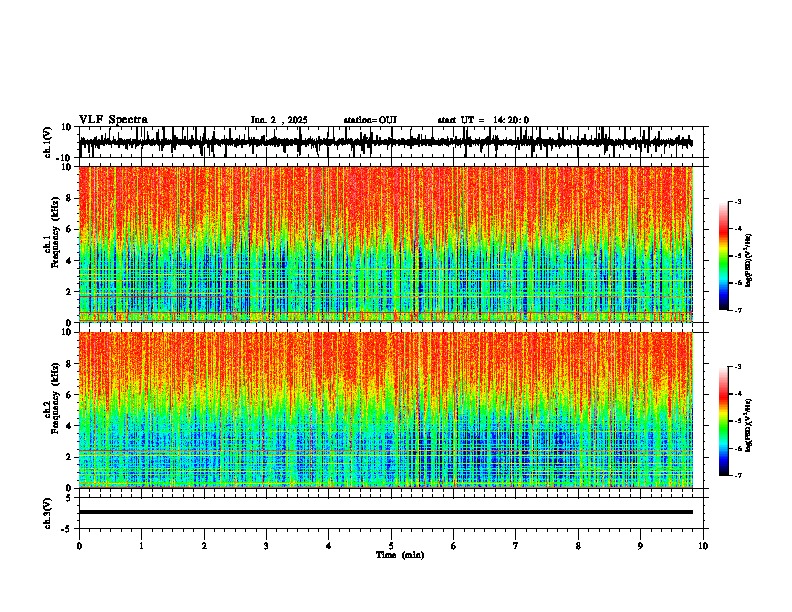Click the thick black ch.3 trace line
The height and width of the screenshot is (612, 792).
[385, 512]
